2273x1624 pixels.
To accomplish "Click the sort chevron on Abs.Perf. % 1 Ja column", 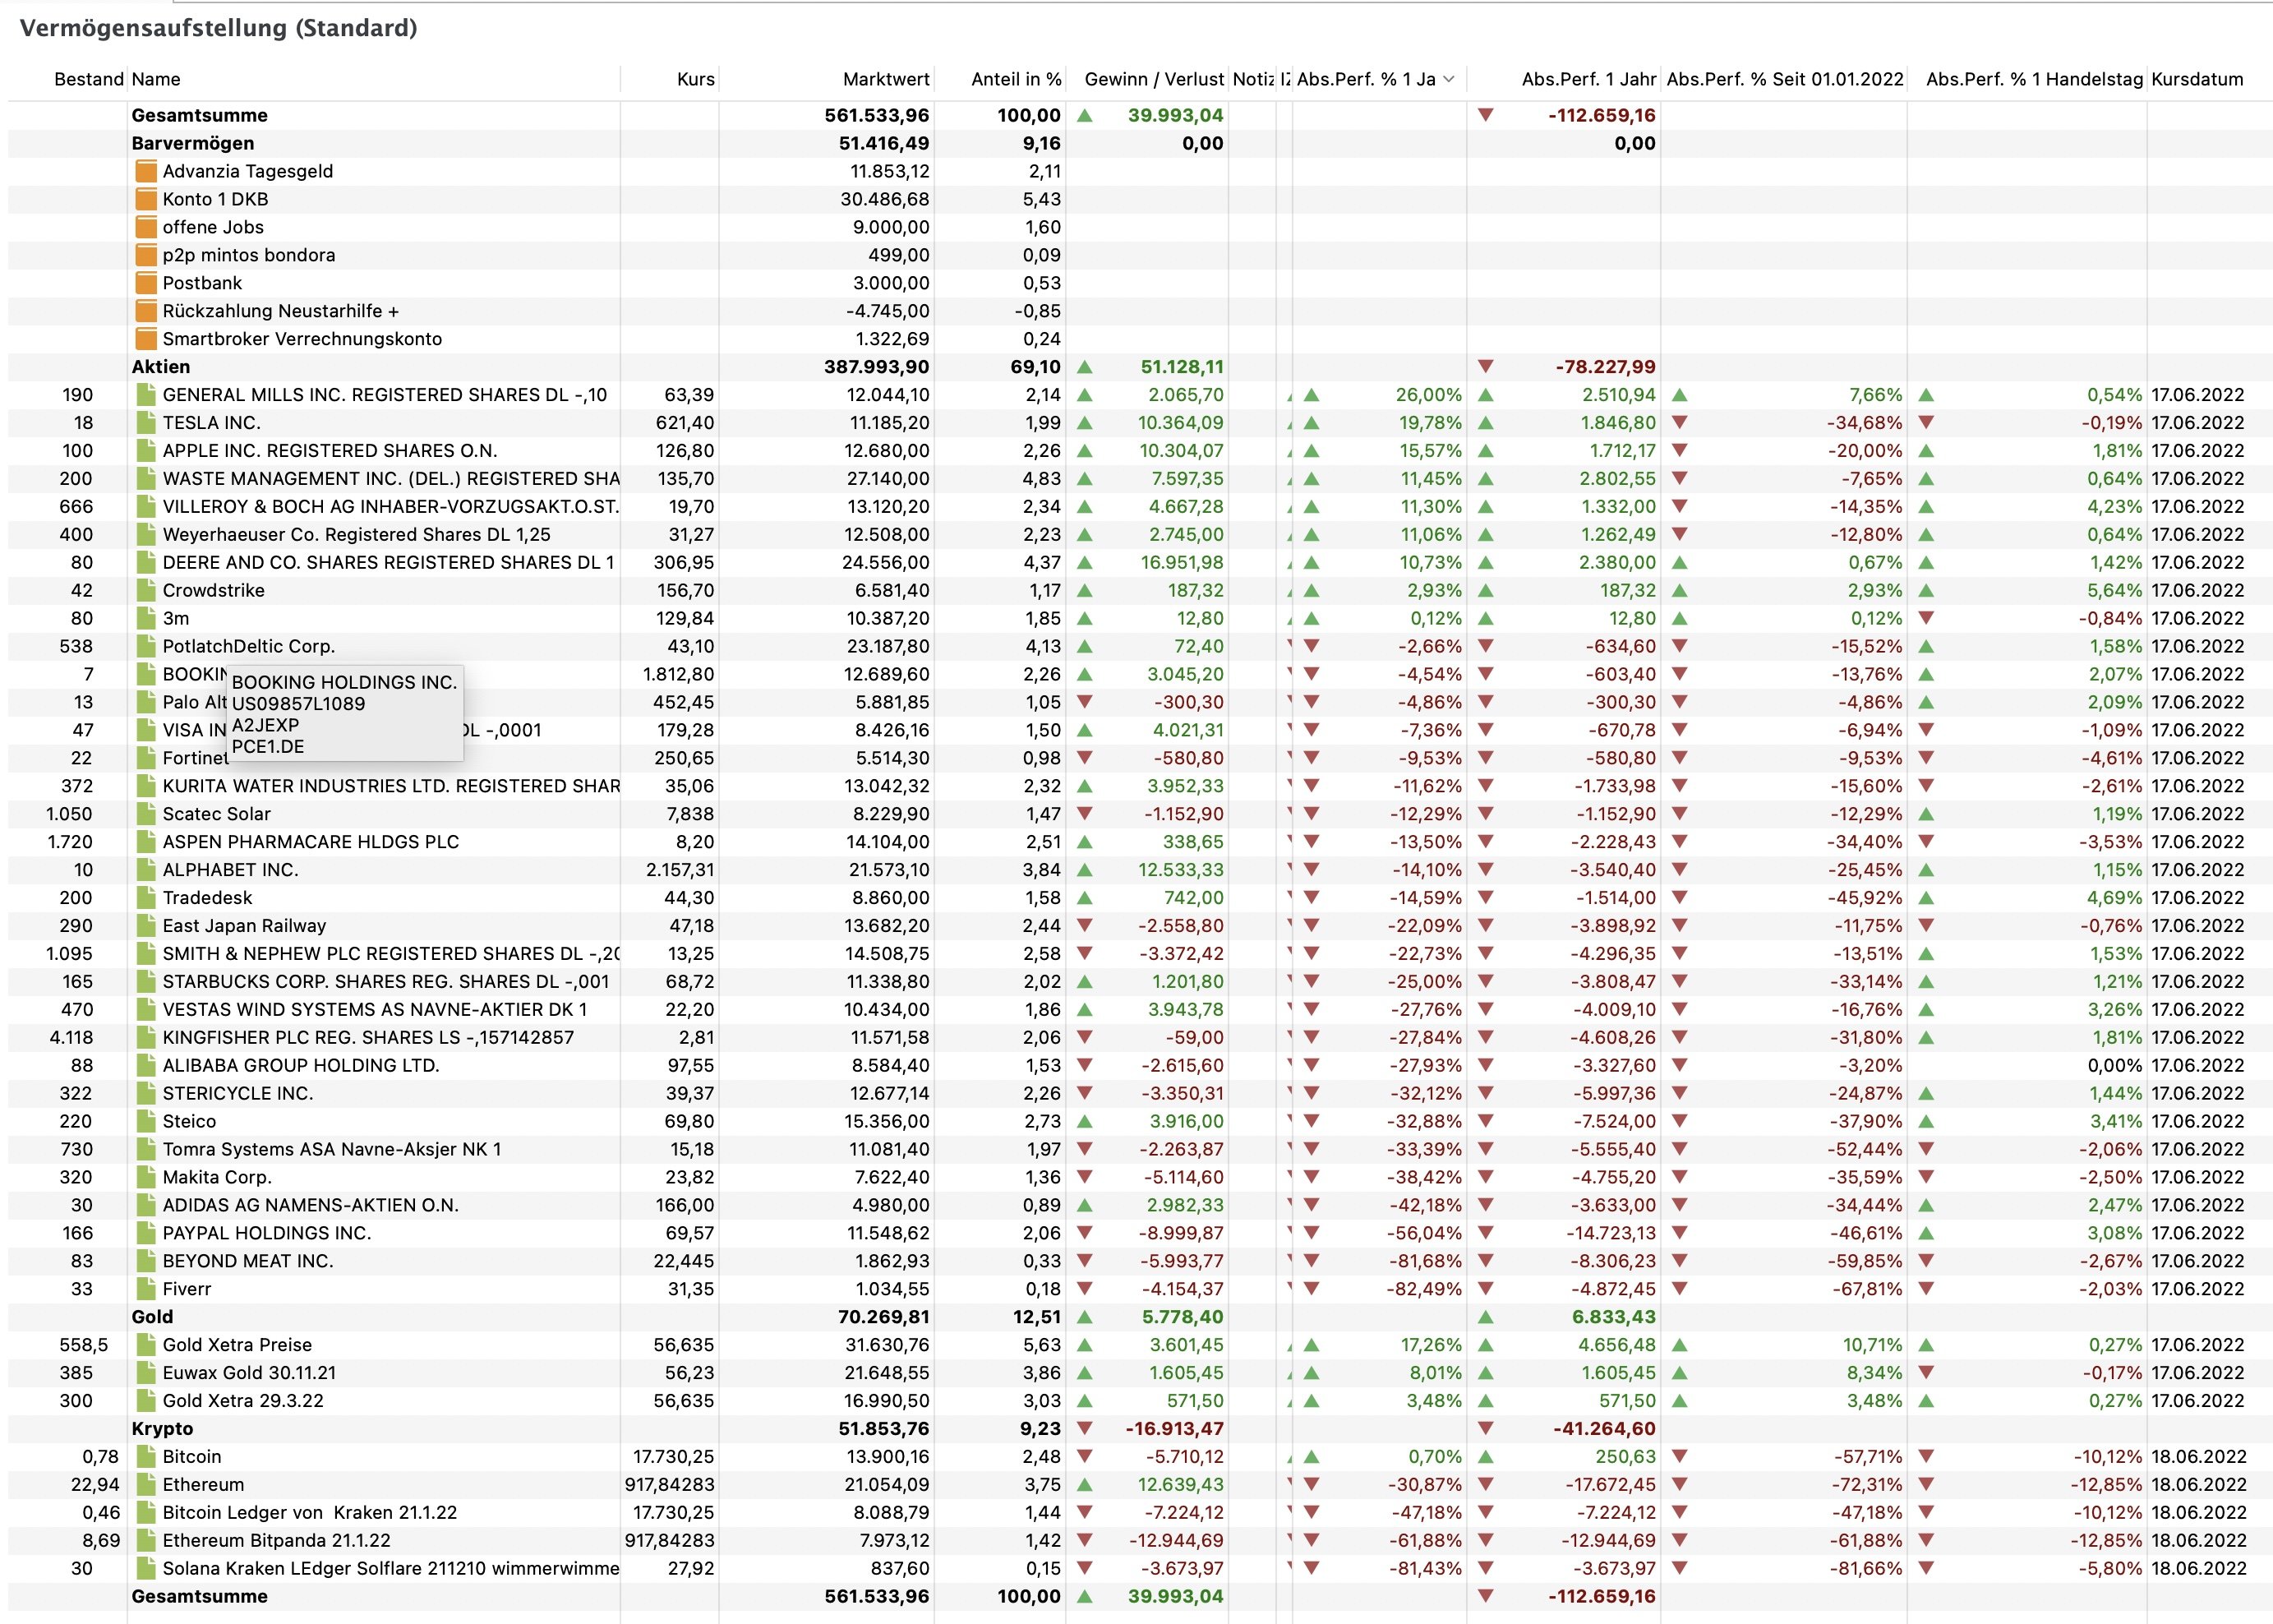I will tap(1448, 79).
